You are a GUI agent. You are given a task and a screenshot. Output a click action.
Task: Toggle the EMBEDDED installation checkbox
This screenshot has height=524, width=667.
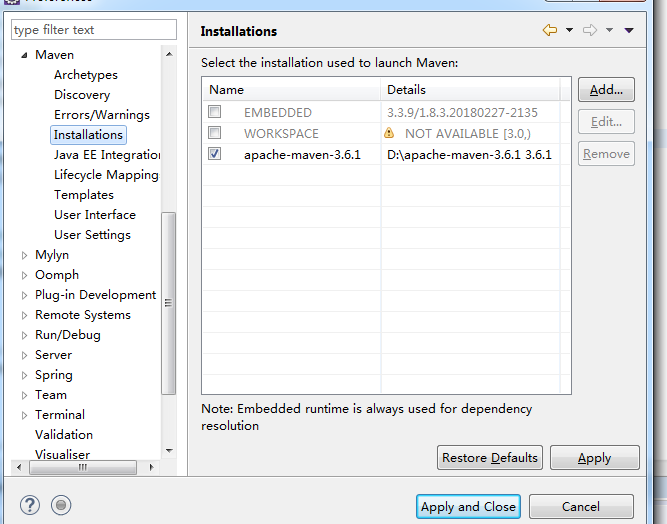(x=214, y=112)
